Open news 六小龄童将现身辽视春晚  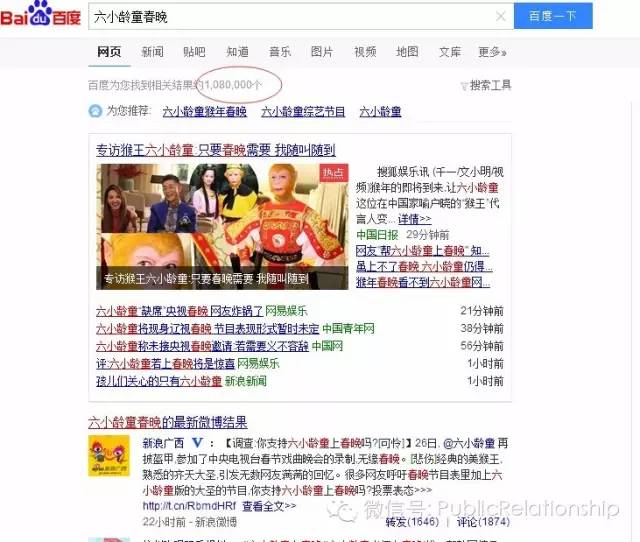click(x=208, y=329)
